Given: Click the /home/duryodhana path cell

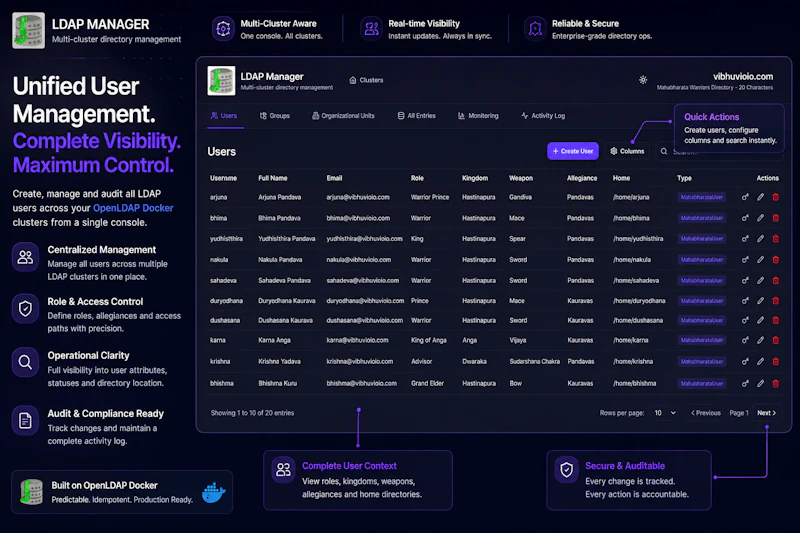Looking at the screenshot, I should (639, 301).
